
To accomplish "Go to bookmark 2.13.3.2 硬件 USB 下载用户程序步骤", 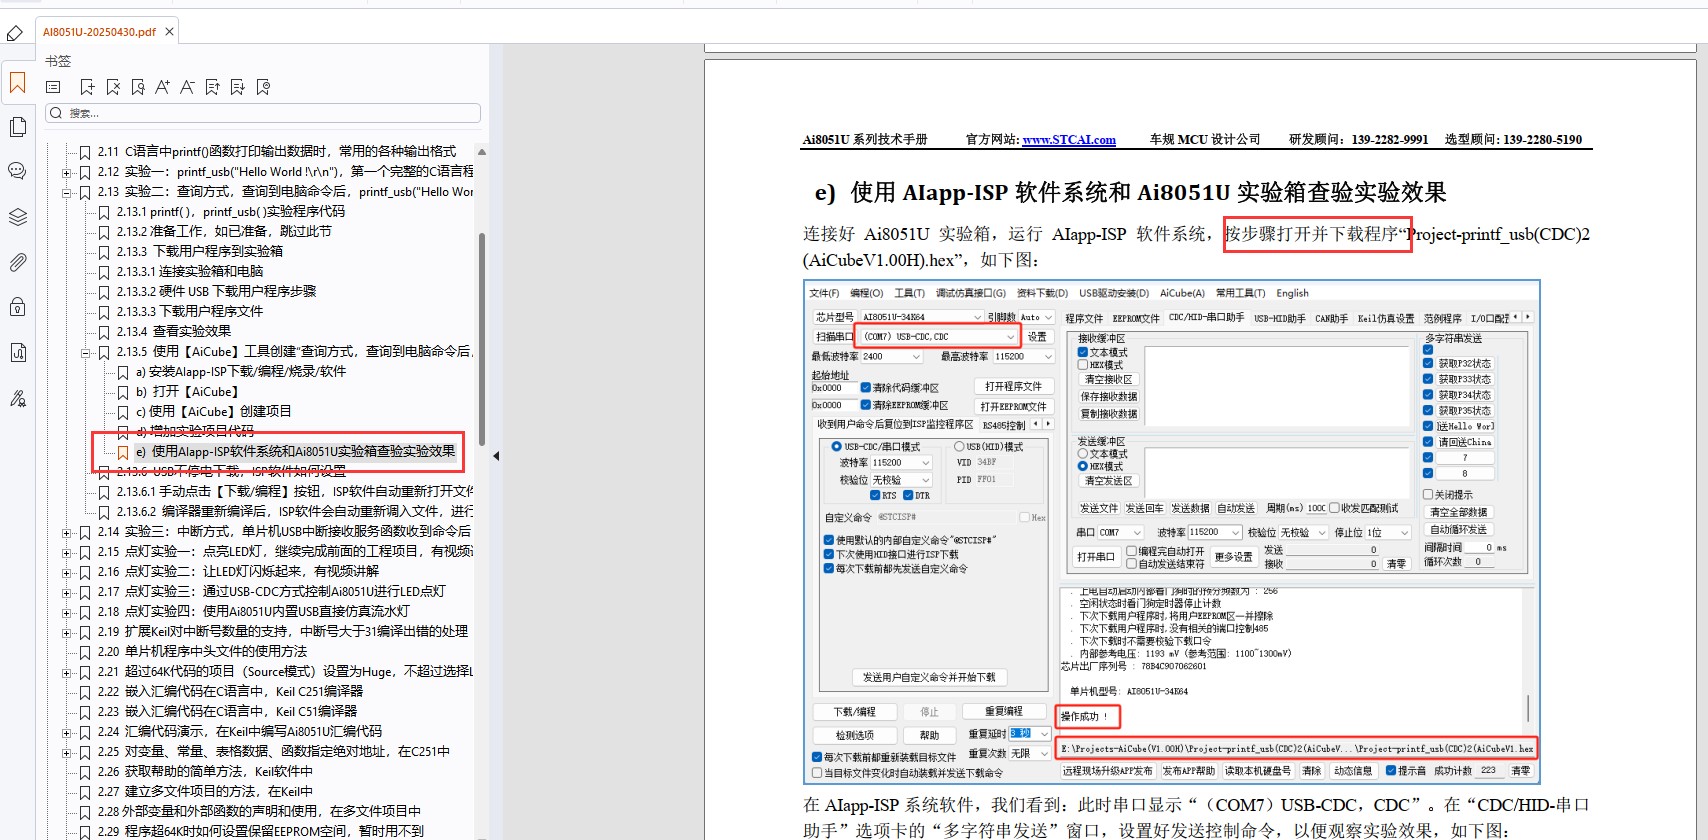I will 216,292.
